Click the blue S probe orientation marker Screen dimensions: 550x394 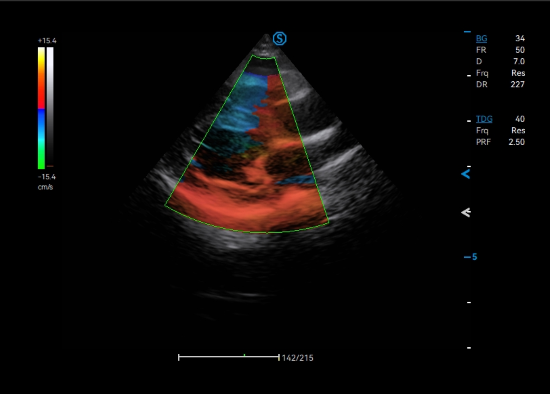(x=280, y=39)
